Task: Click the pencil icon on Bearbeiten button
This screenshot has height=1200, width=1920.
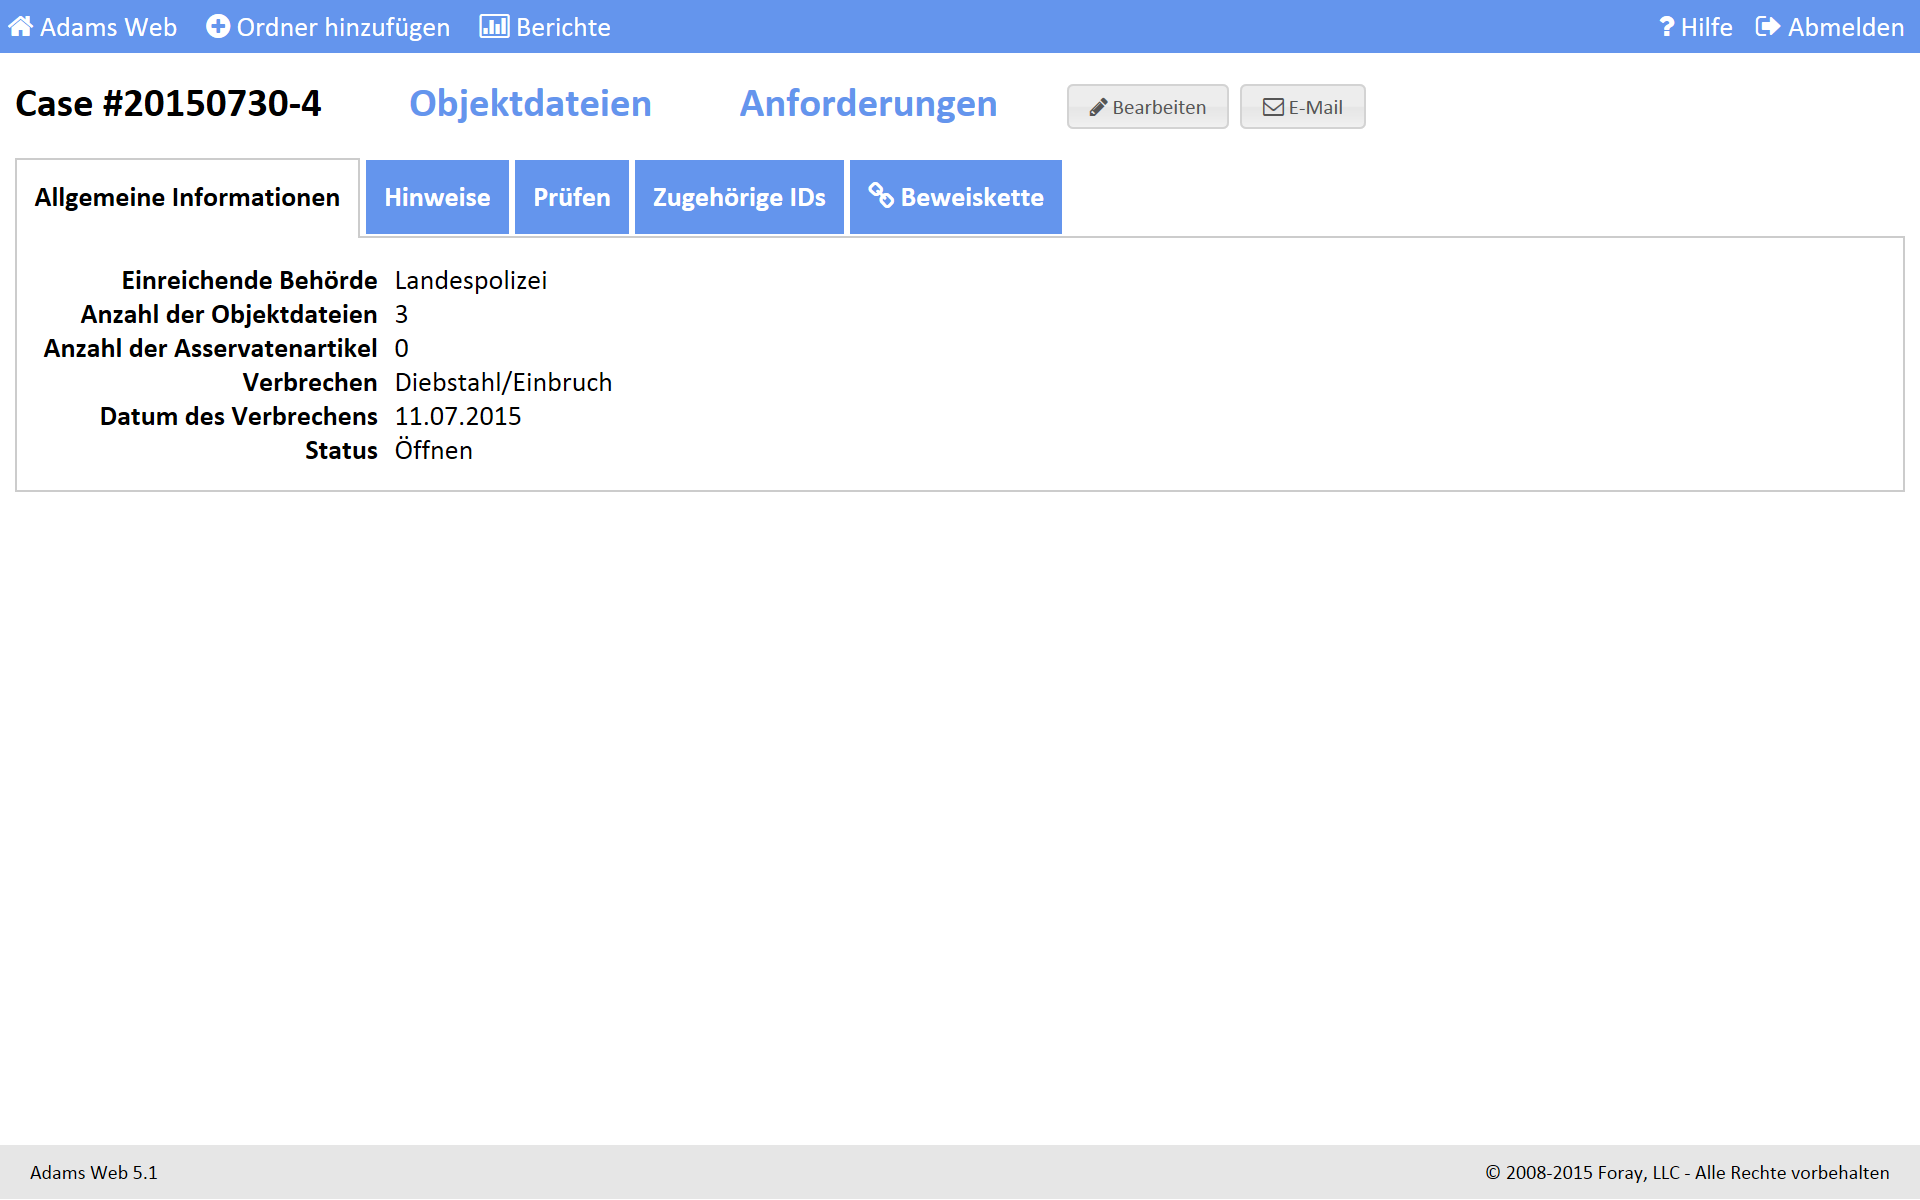Action: tap(1098, 108)
